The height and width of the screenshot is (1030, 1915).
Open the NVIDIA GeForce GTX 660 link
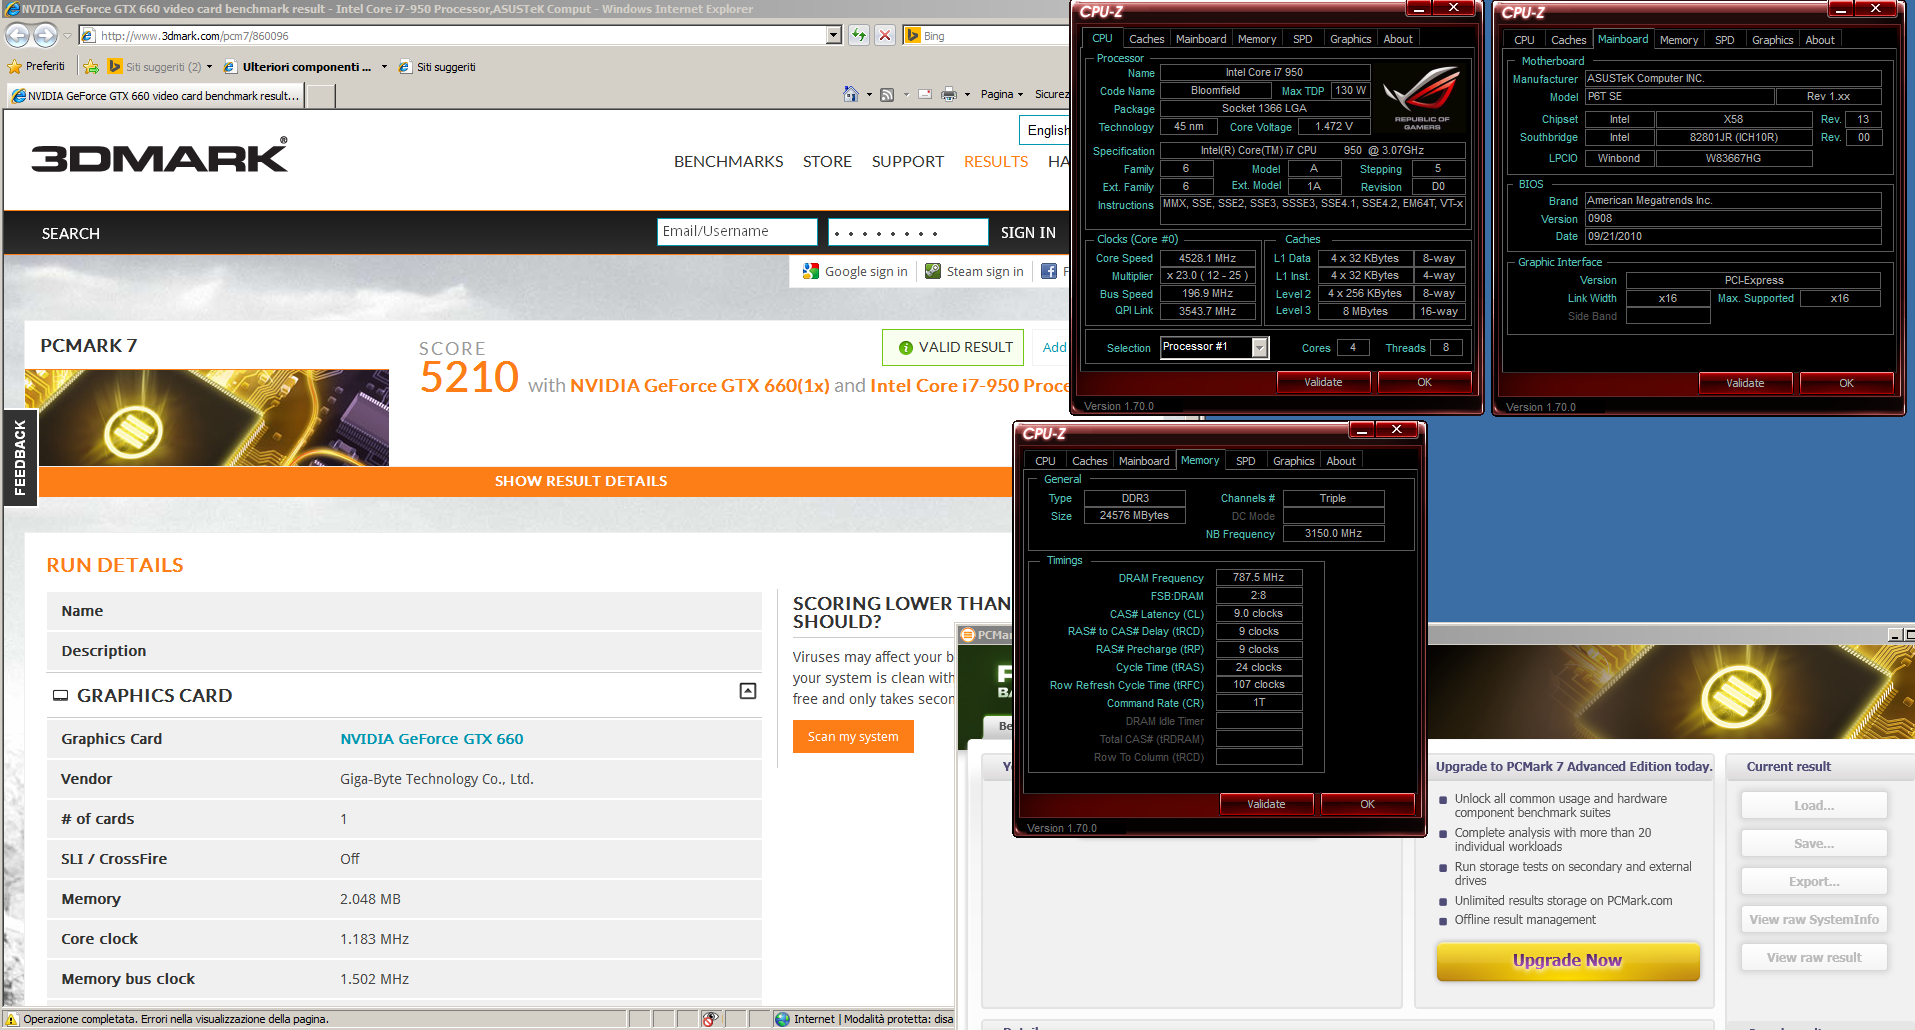coord(432,739)
